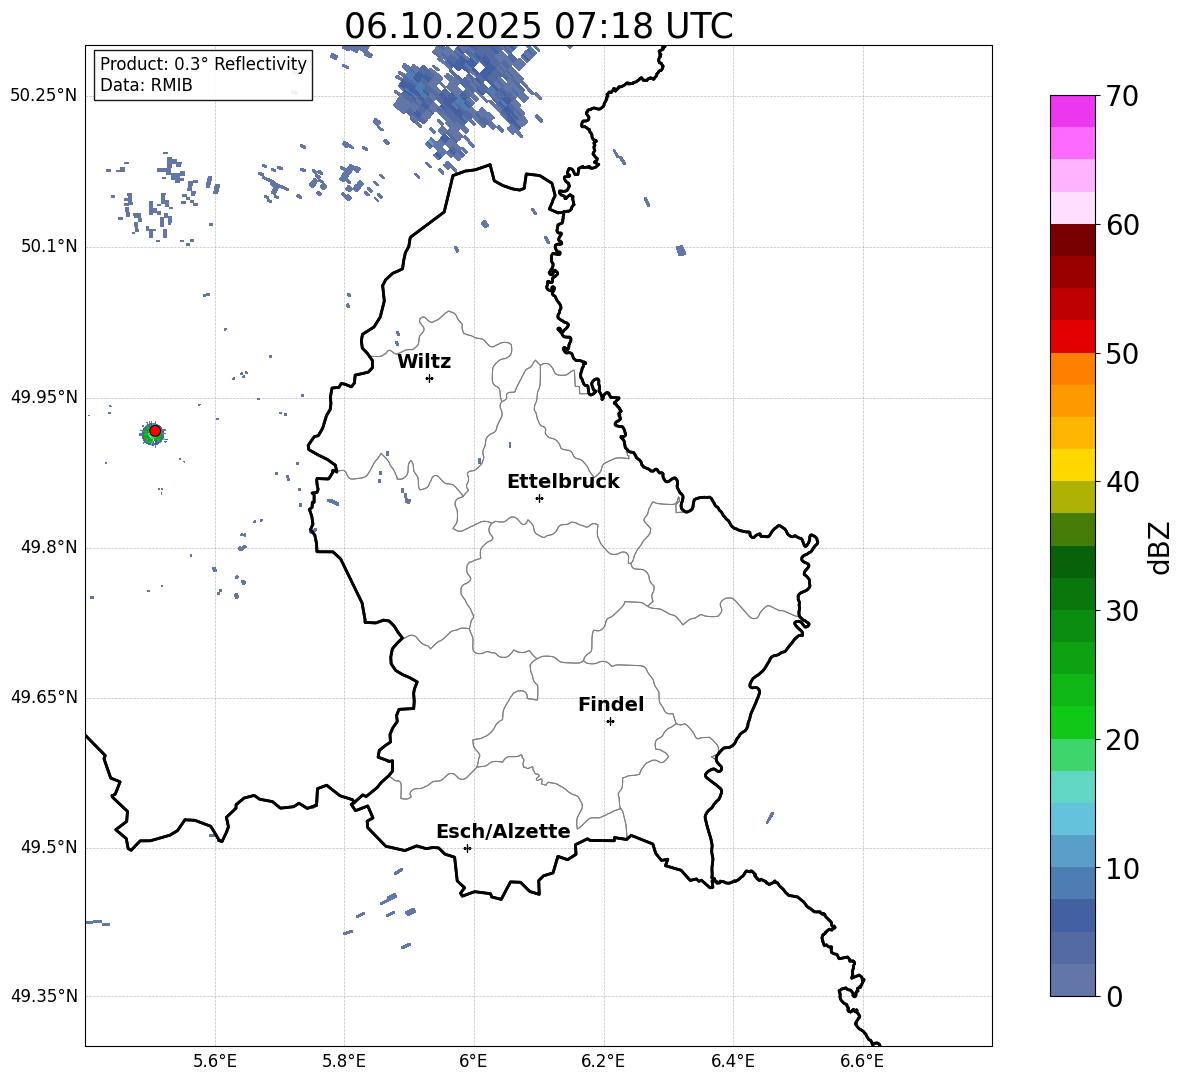The image size is (1184, 1081).
Task: Click the 49.35°N latitude label
Action: click(44, 996)
